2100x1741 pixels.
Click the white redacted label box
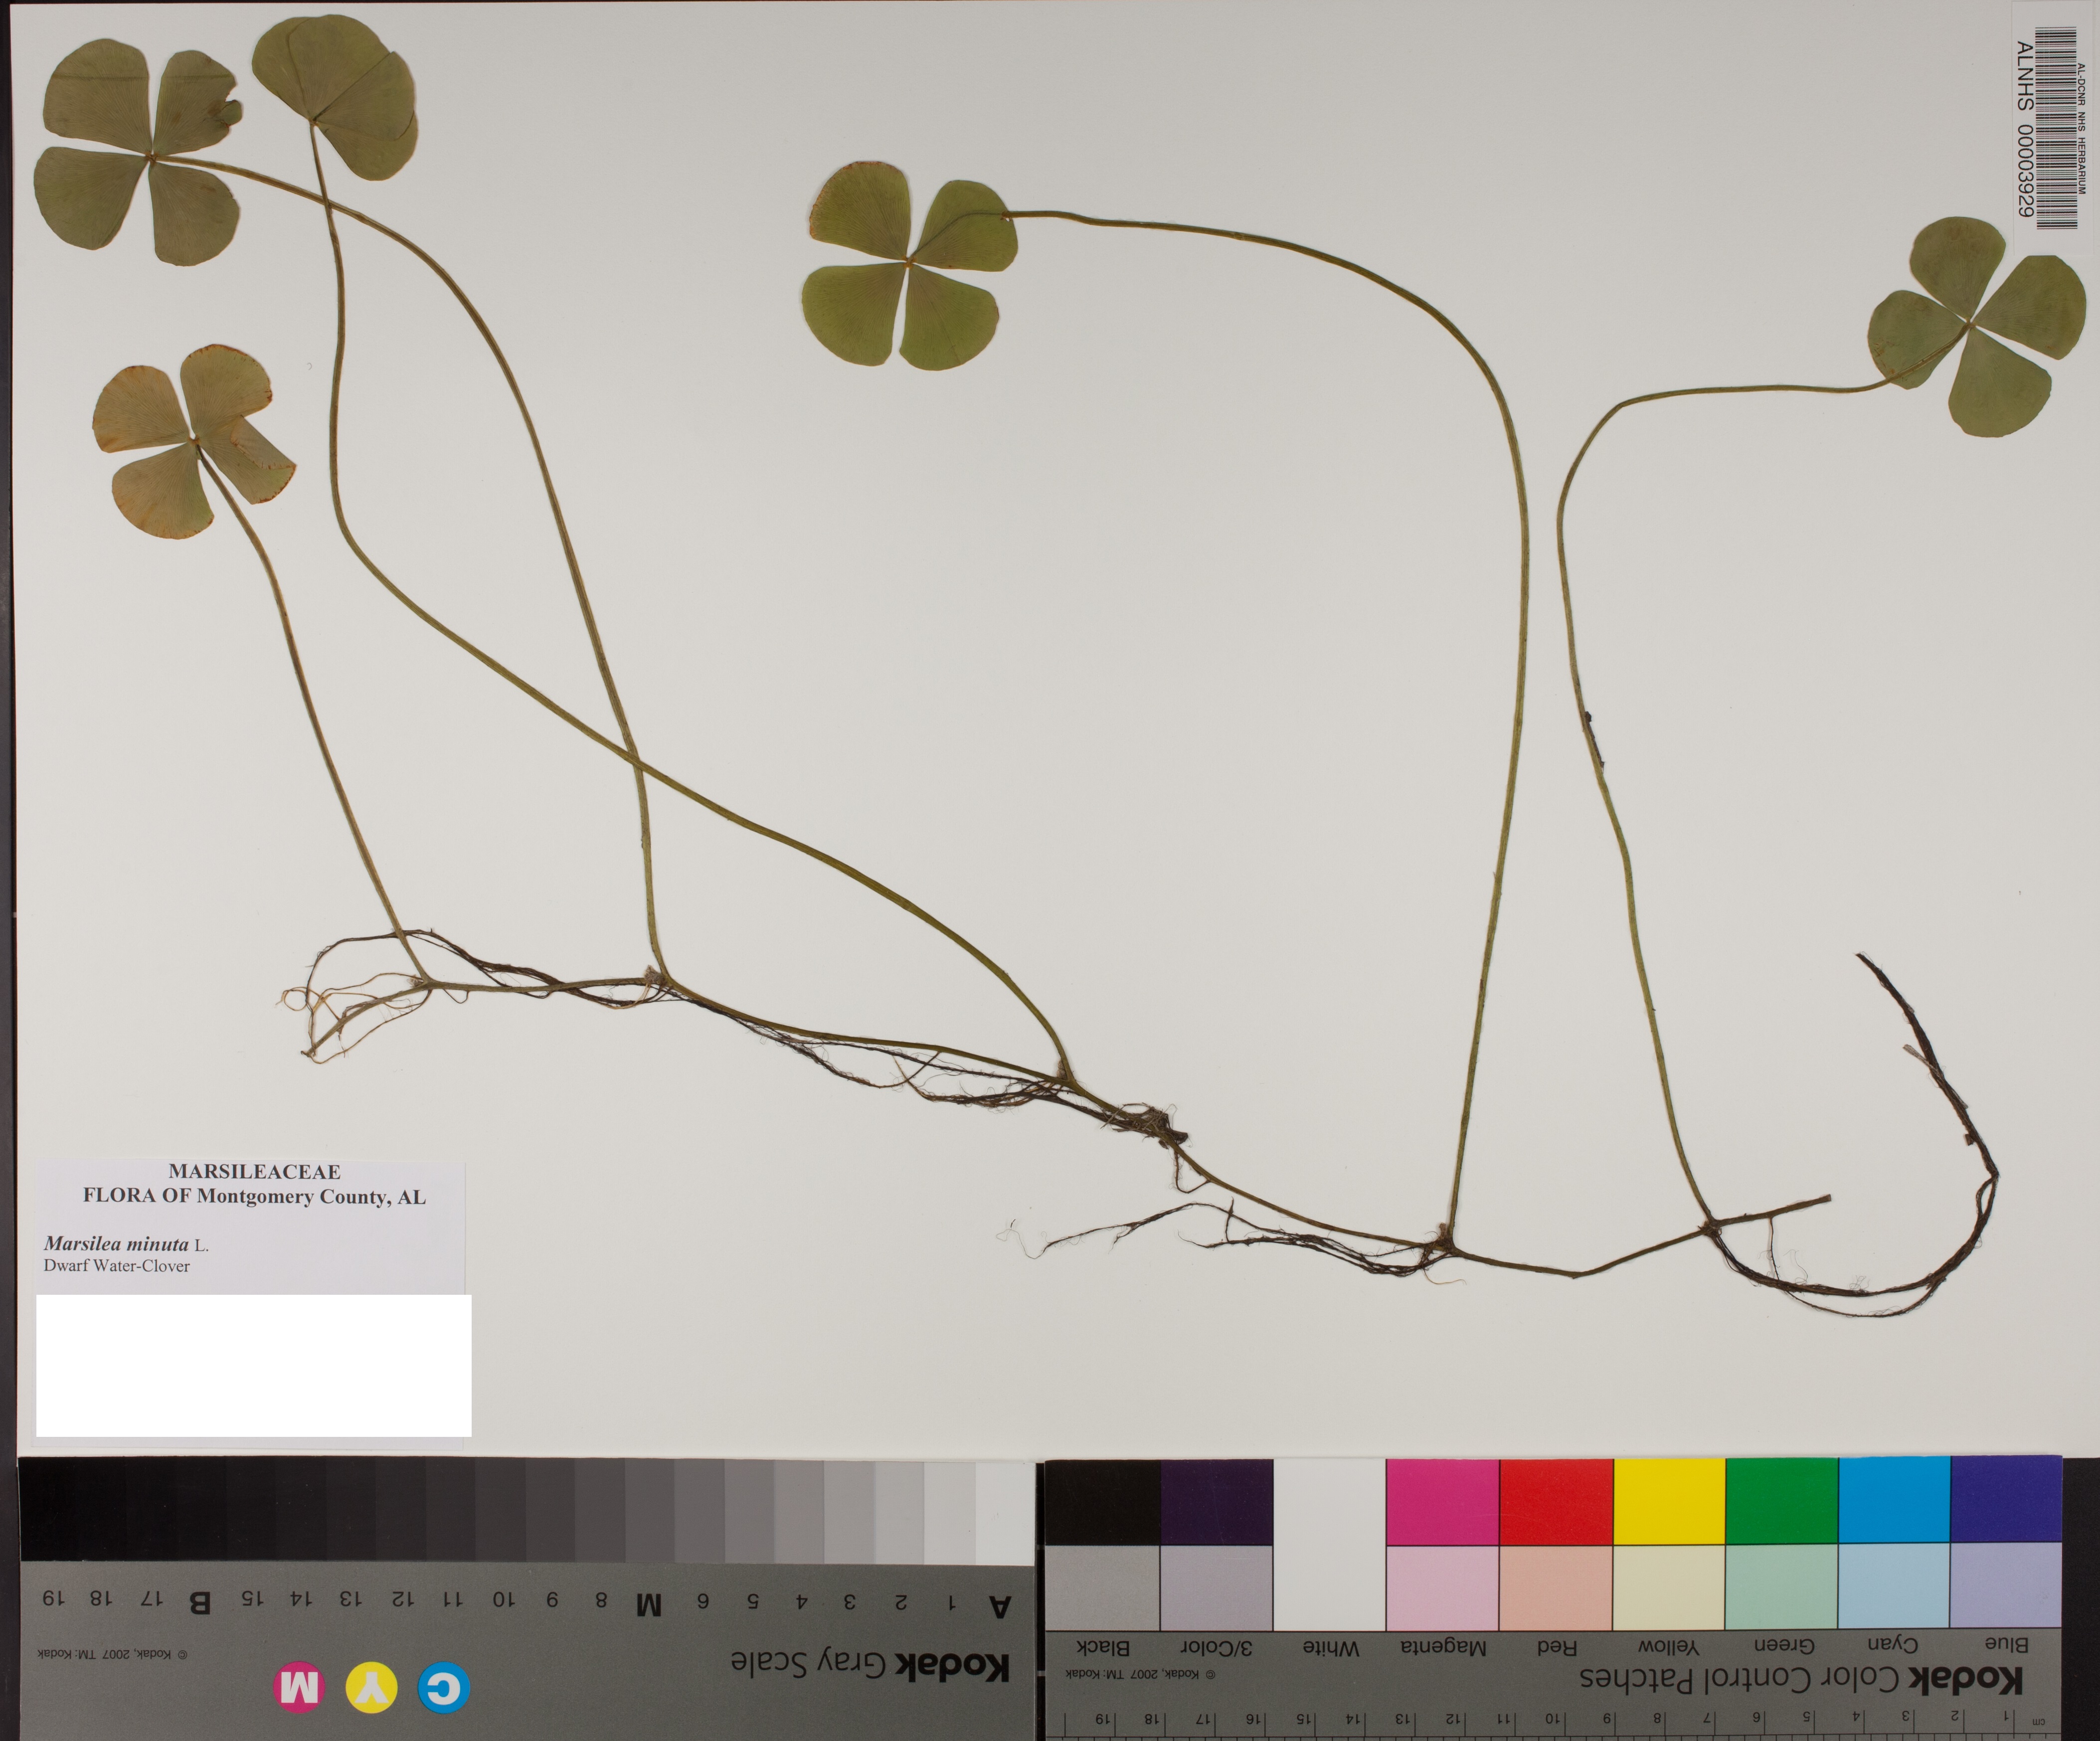click(x=253, y=1365)
